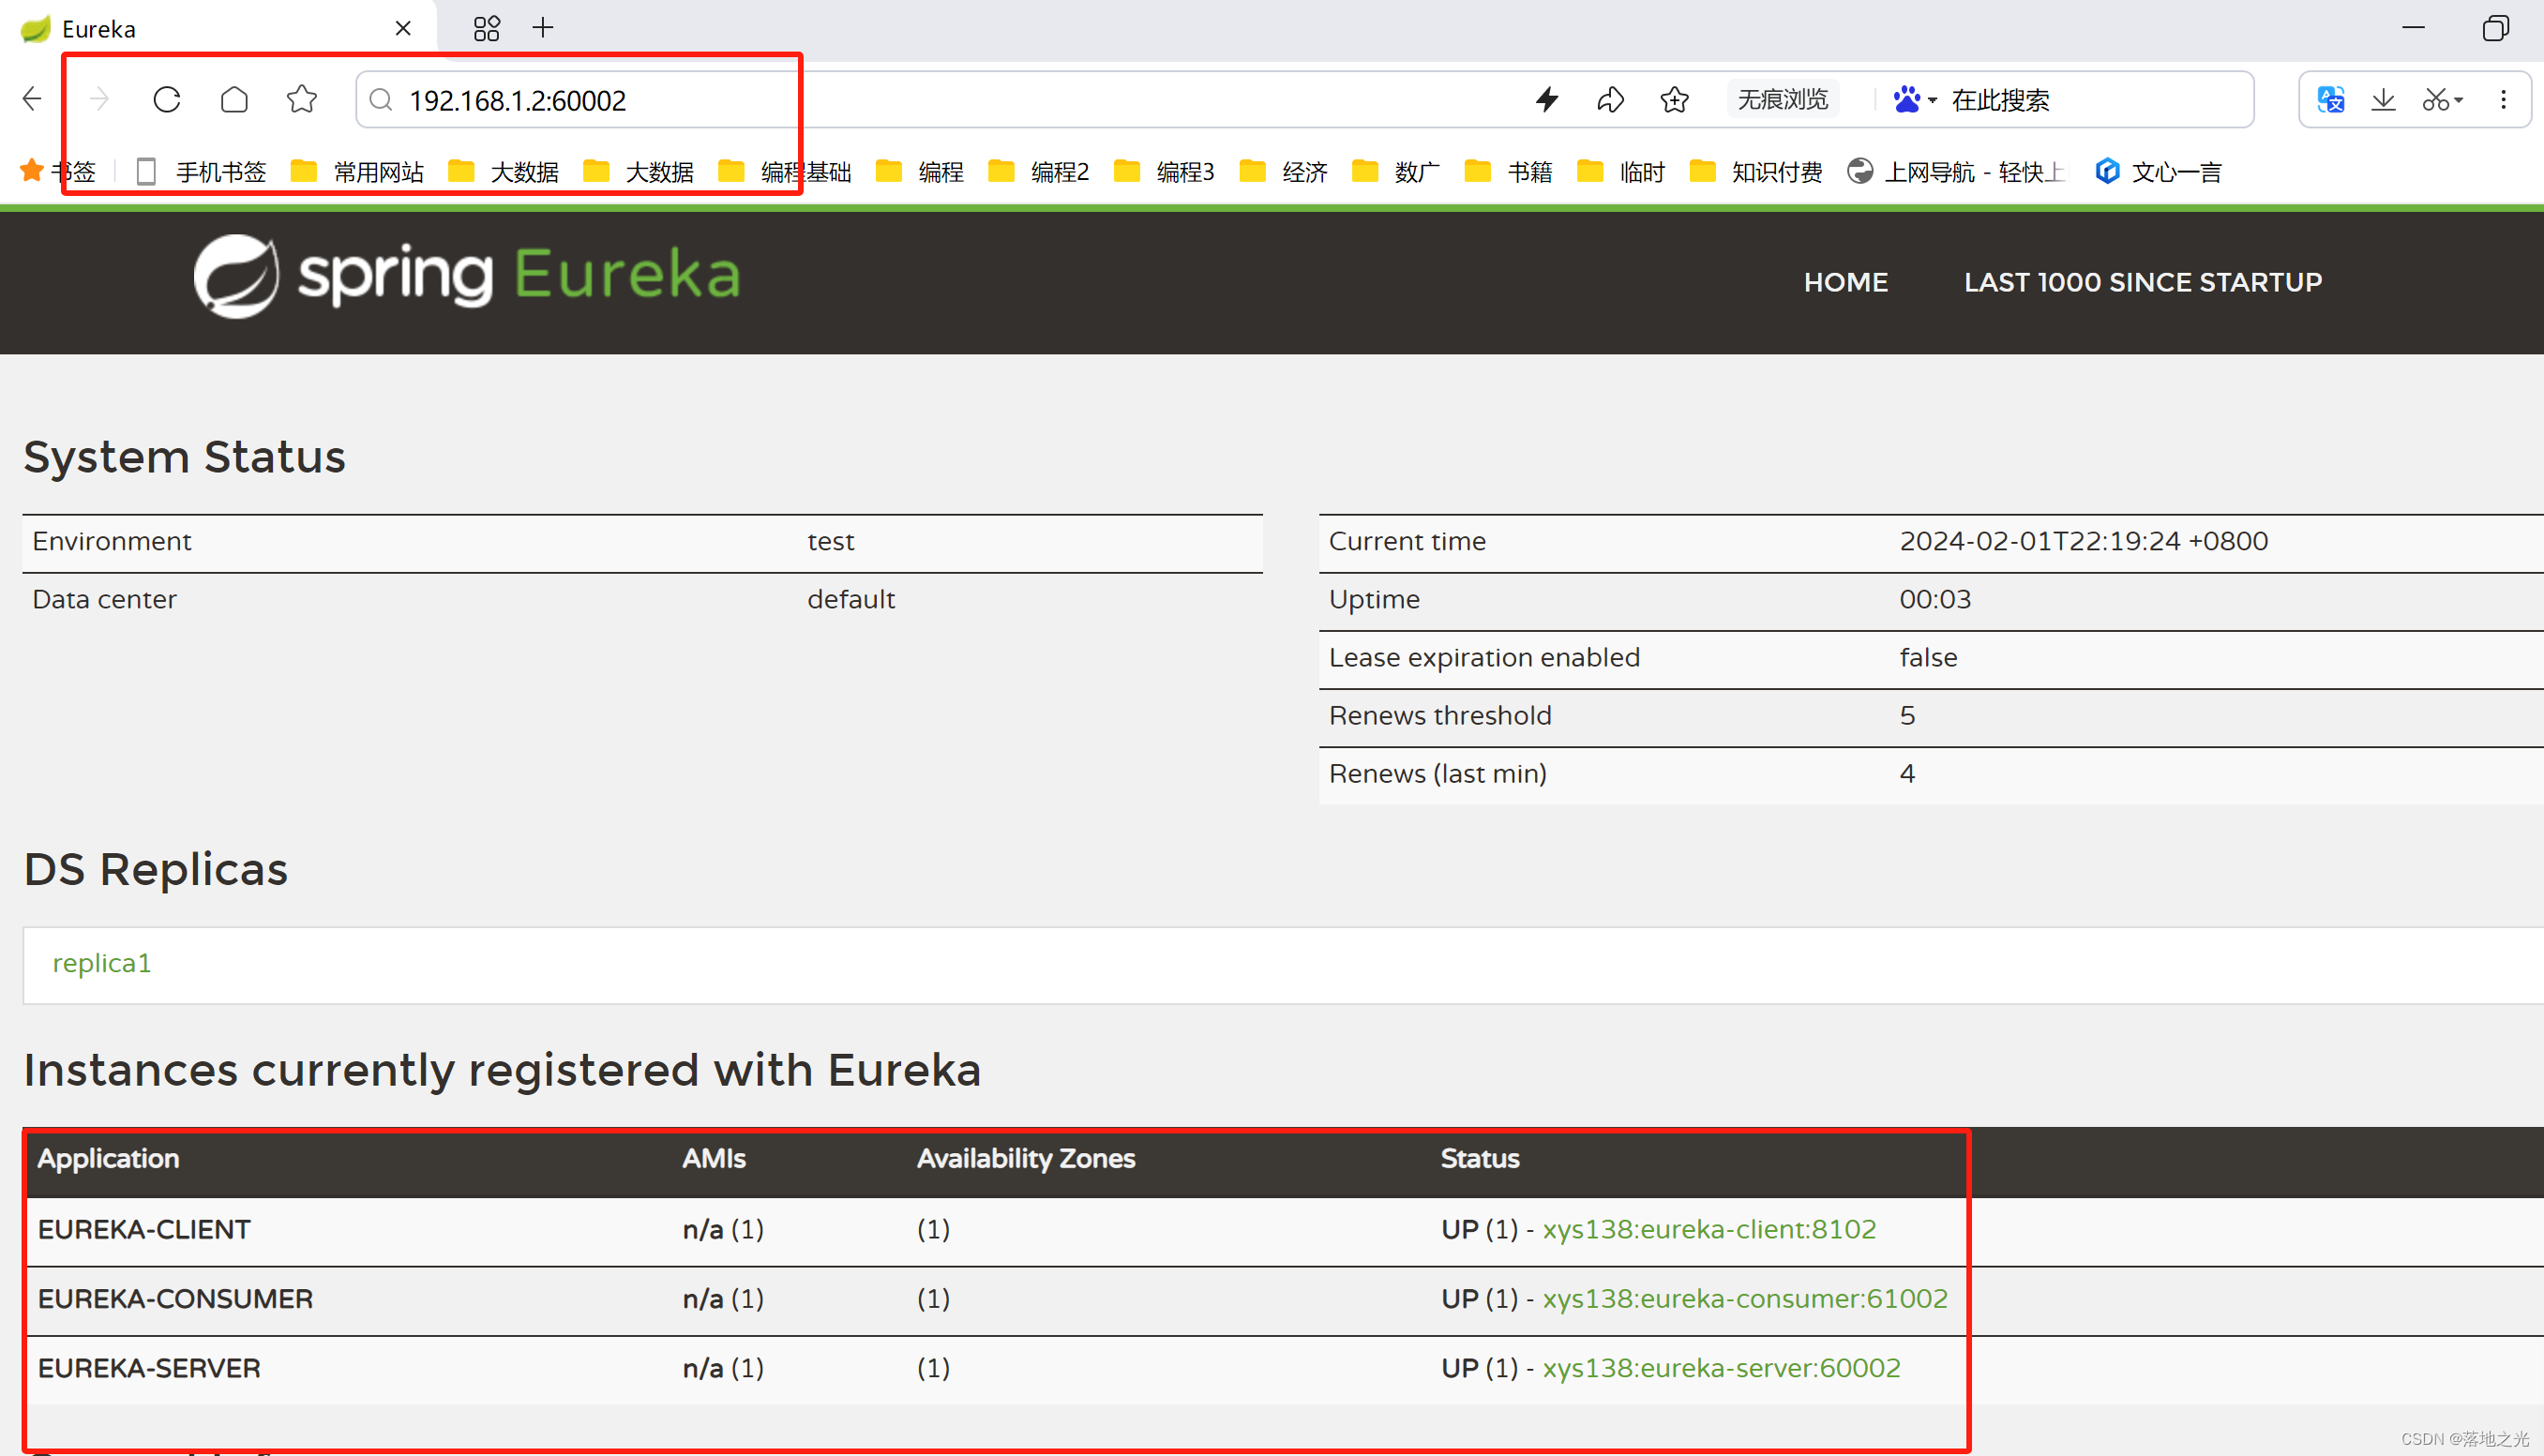Open the three-dot browser menu
This screenshot has width=2544, height=1456.
(x=2503, y=99)
